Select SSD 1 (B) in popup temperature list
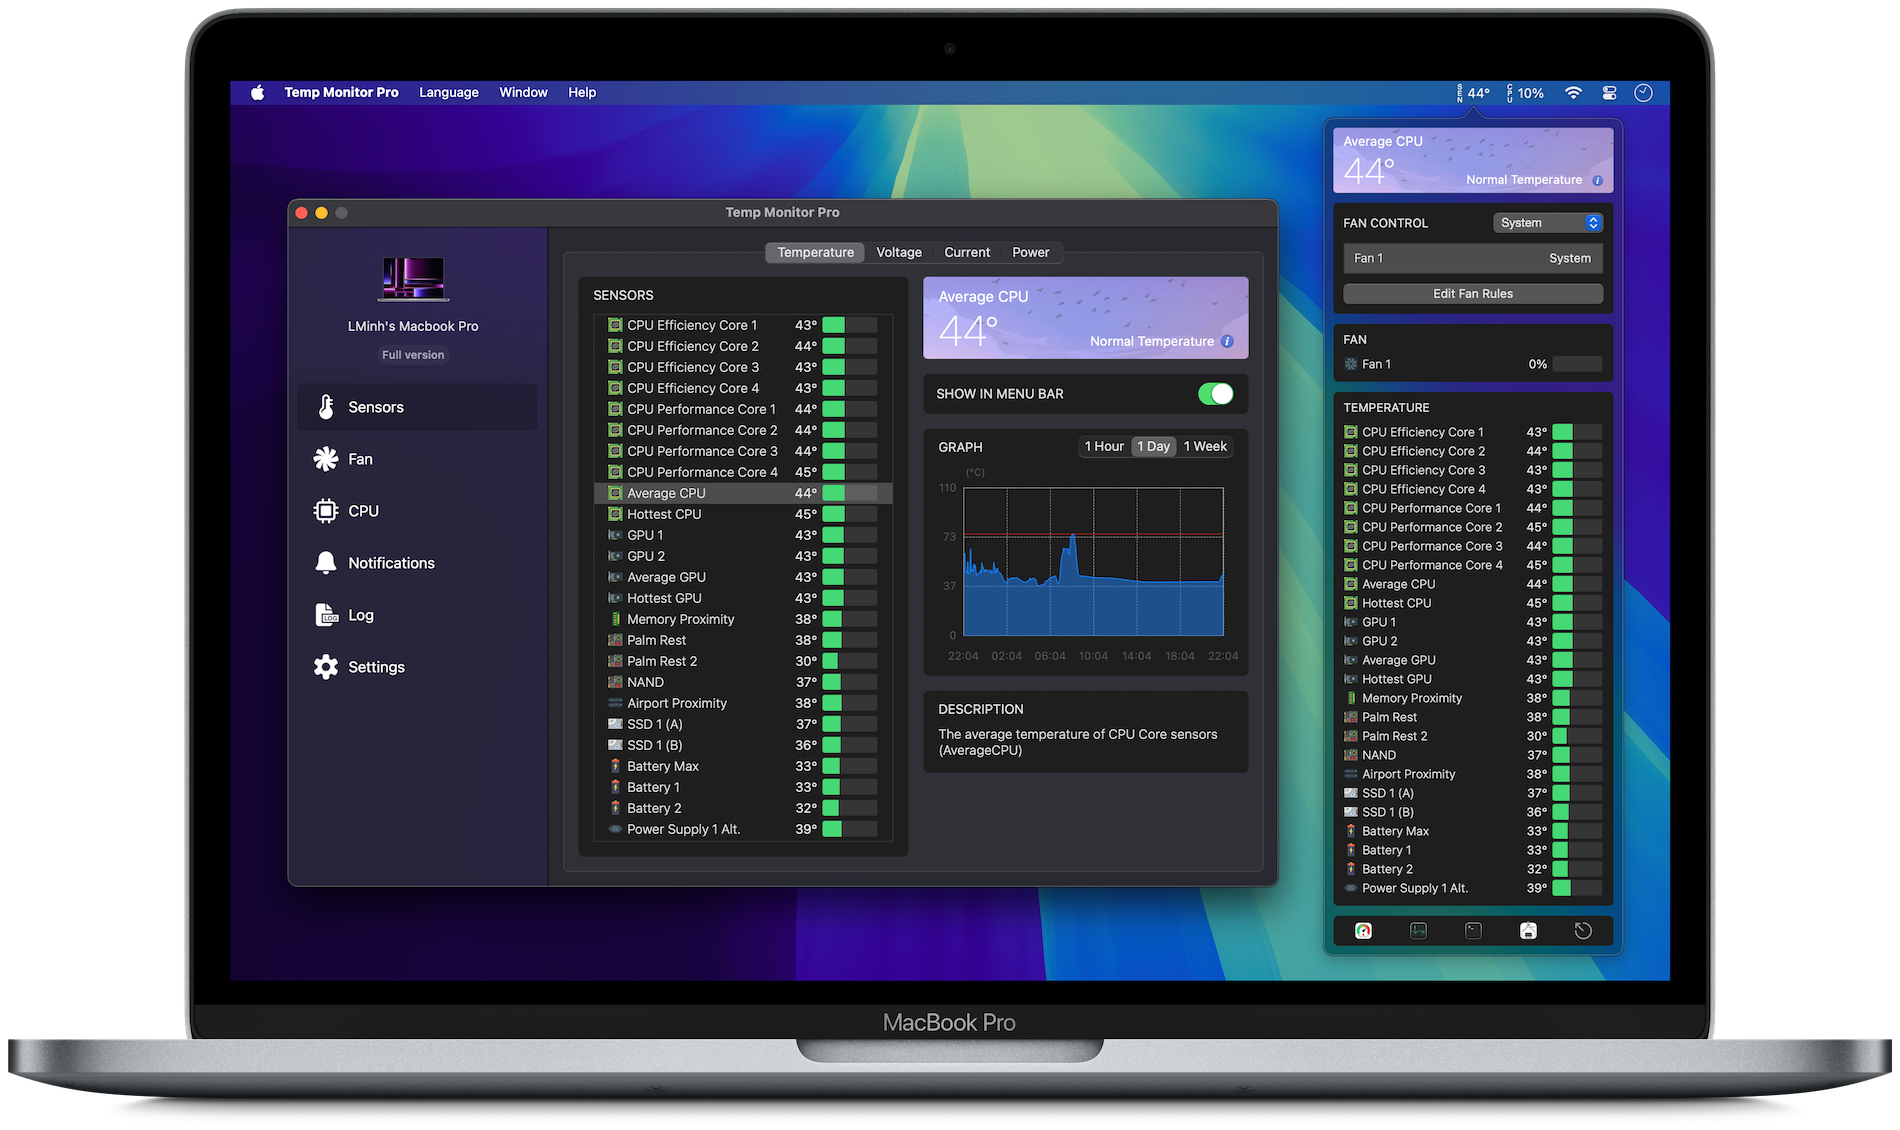This screenshot has width=1900, height=1130. (1473, 812)
